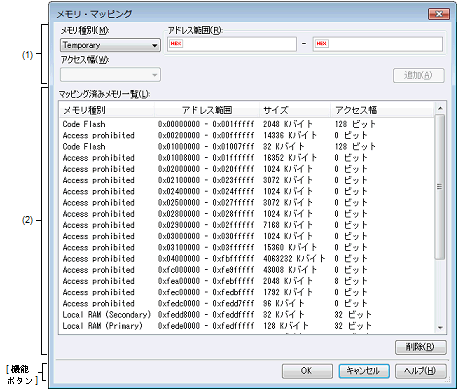
Task: Click the 削除(R) button
Action: [x=420, y=347]
